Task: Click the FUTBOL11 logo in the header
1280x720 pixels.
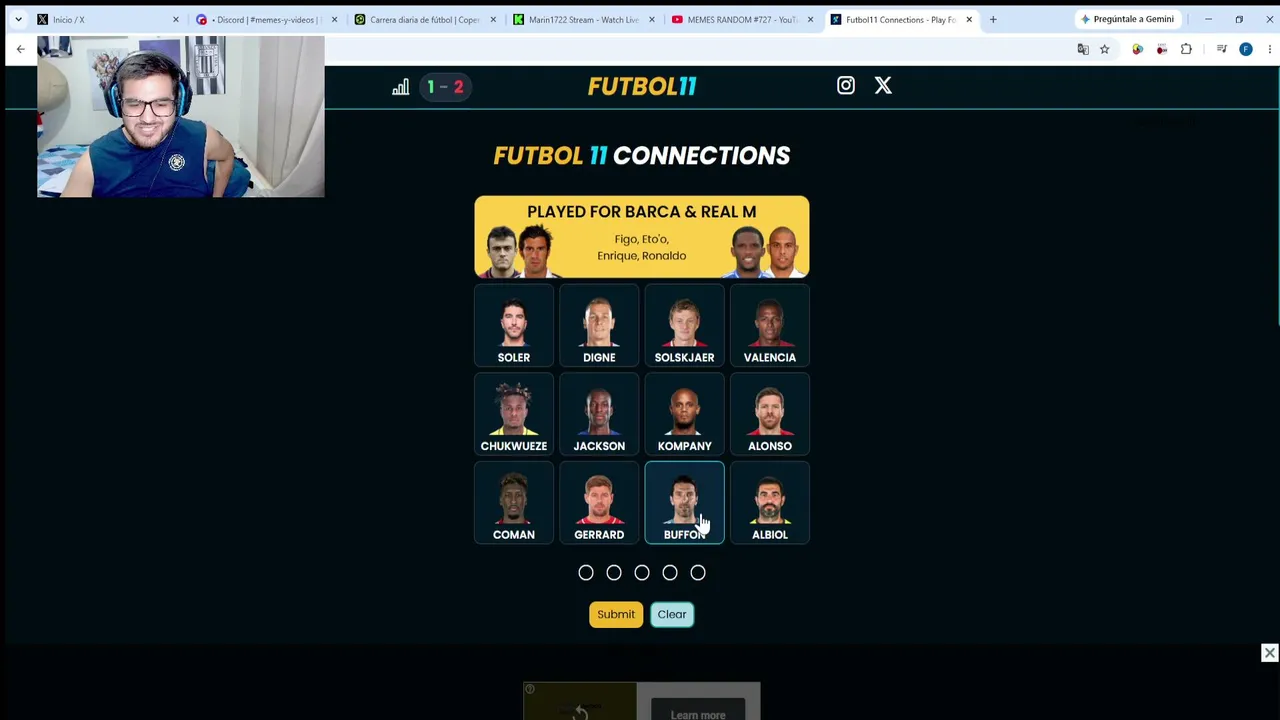Action: [642, 87]
